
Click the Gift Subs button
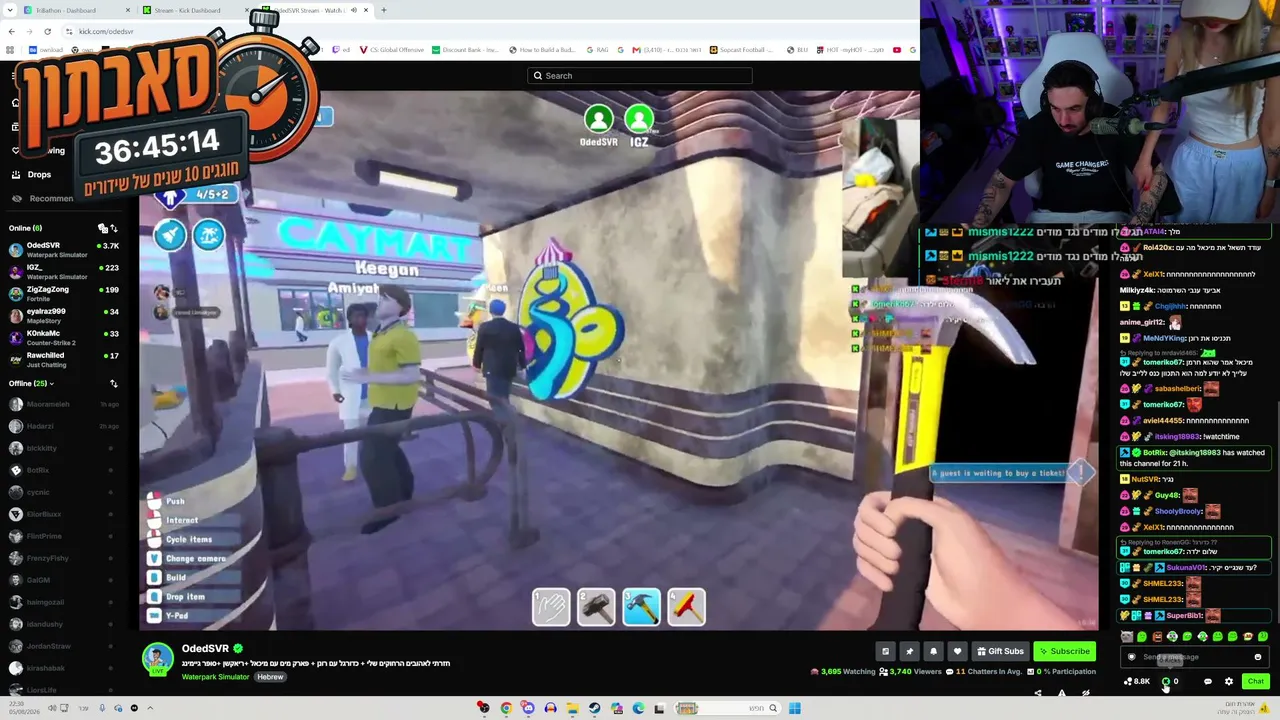tap(1000, 651)
